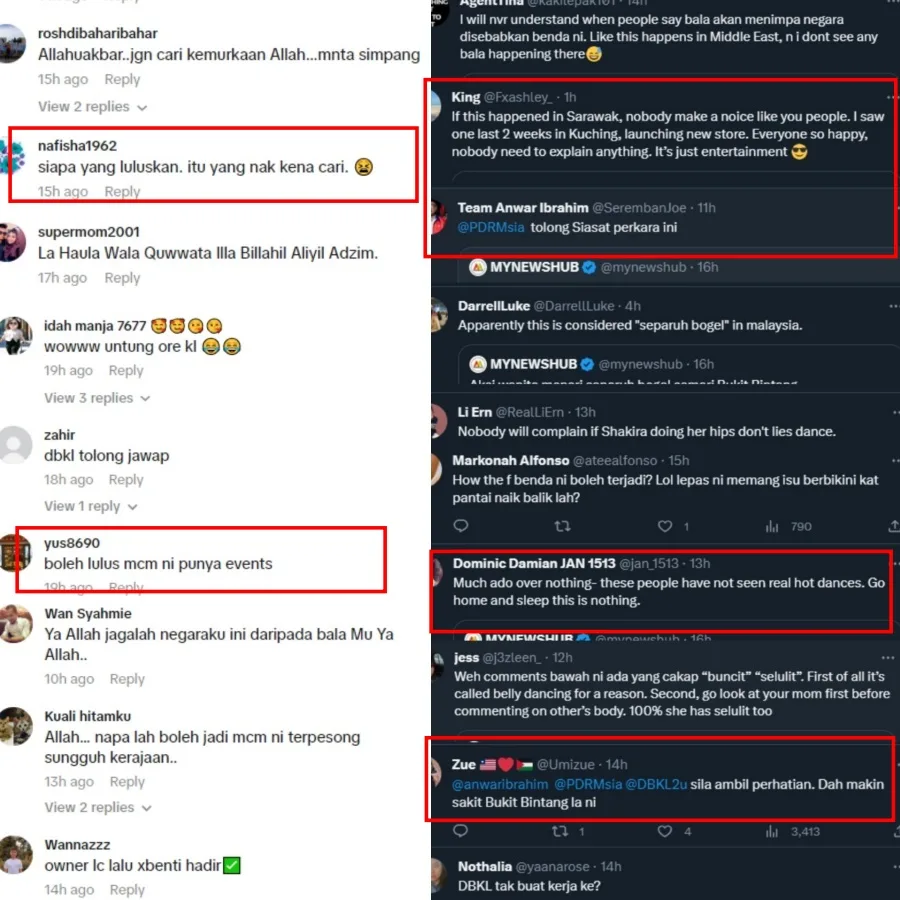
Task: Click reply icon under Markonah Alfonso's tweet
Action: click(461, 525)
